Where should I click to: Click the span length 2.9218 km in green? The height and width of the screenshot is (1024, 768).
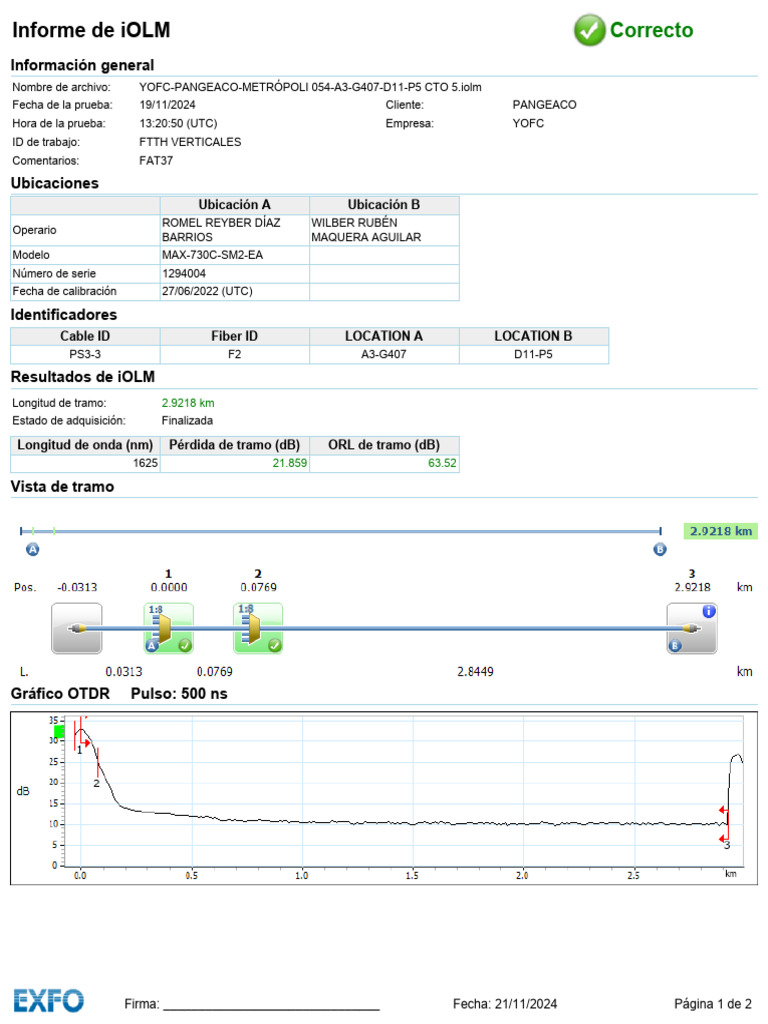[x=188, y=403]
